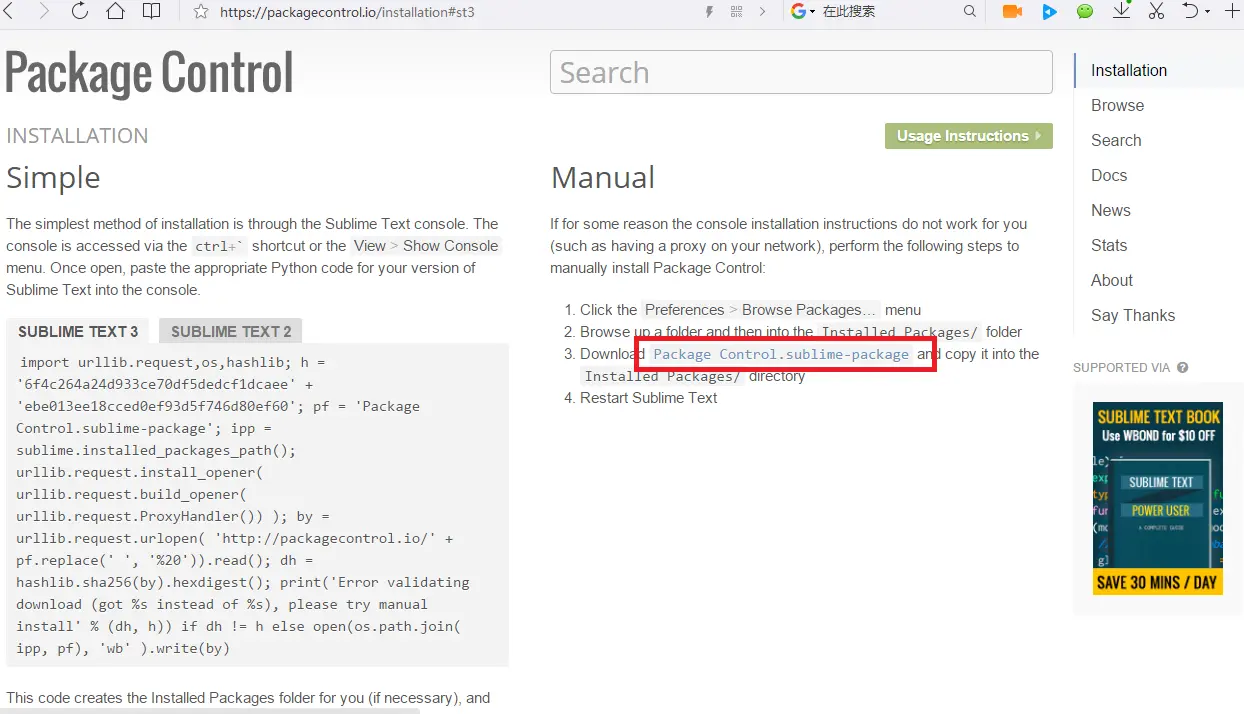The width and height of the screenshot is (1244, 714).
Task: Open the browser home page icon
Action: click(x=115, y=12)
